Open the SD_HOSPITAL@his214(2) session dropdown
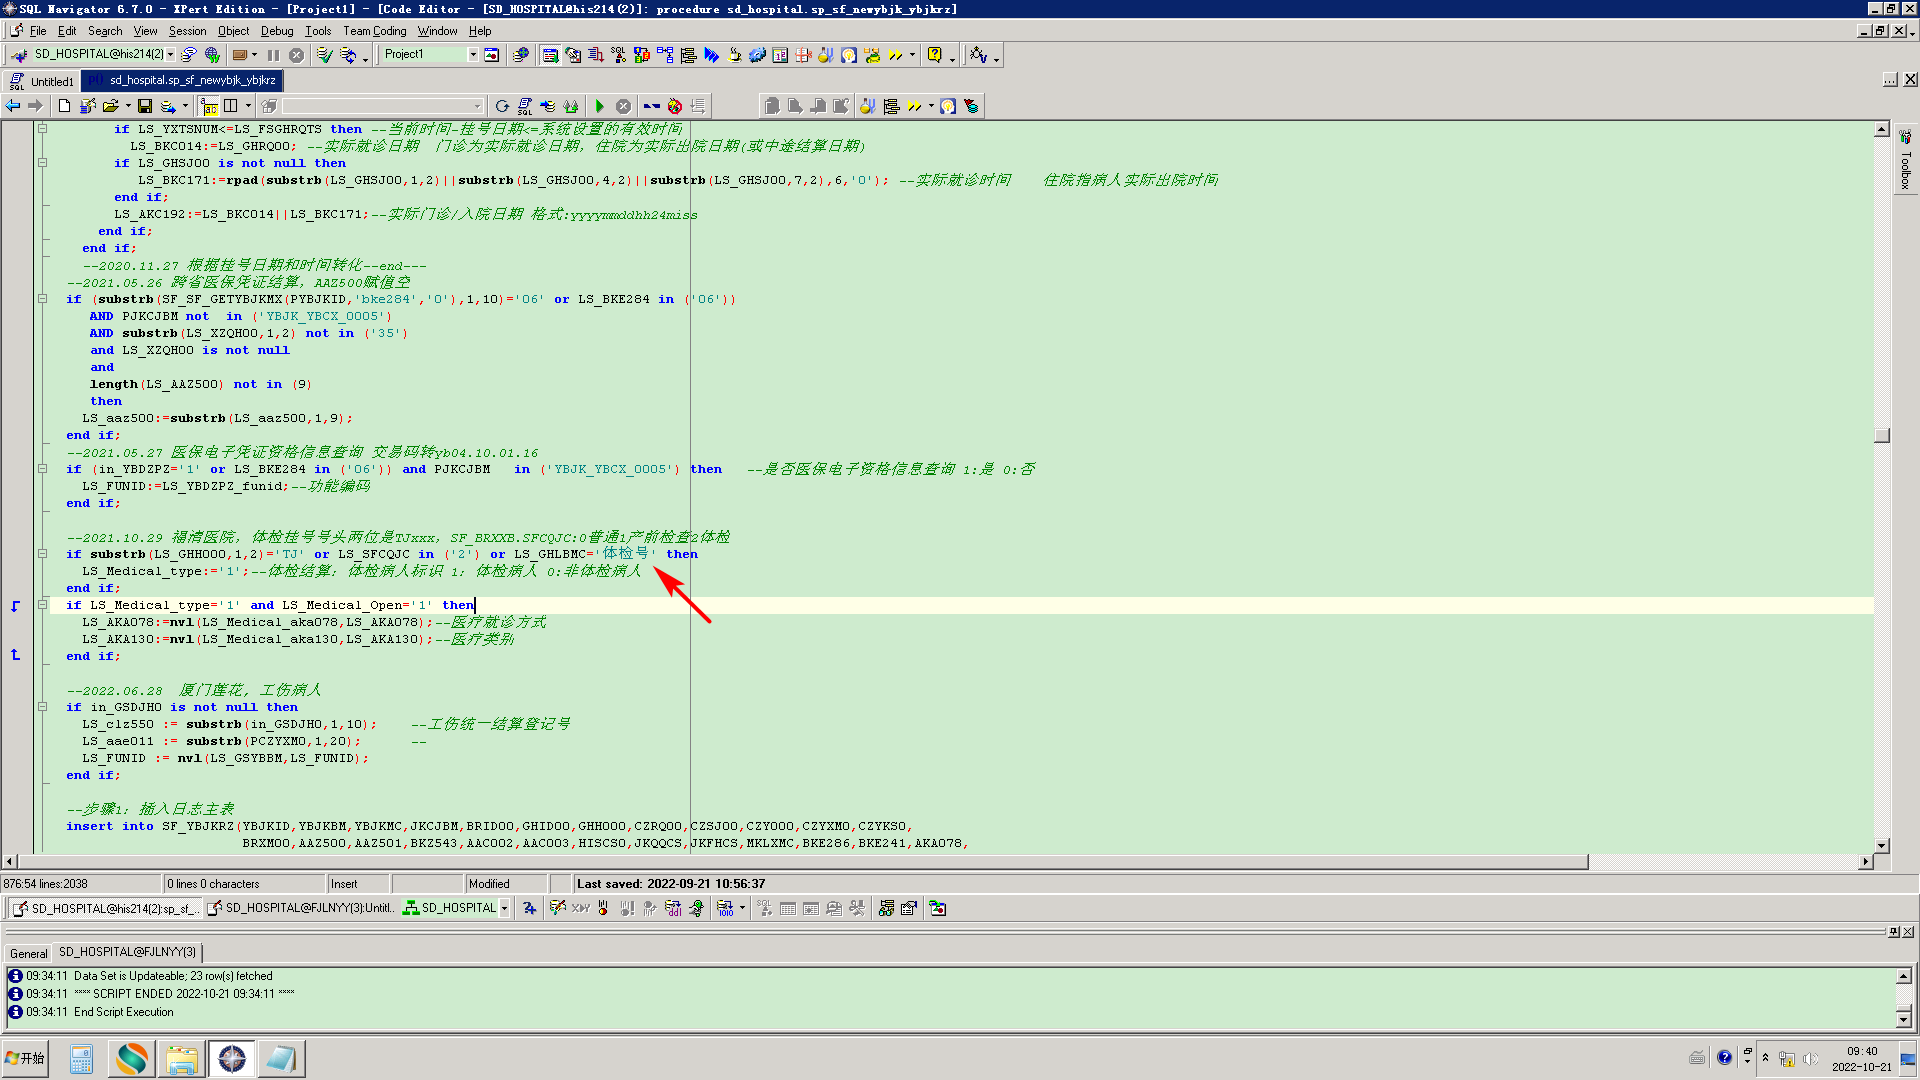Viewport: 1920px width, 1080px height. point(170,55)
